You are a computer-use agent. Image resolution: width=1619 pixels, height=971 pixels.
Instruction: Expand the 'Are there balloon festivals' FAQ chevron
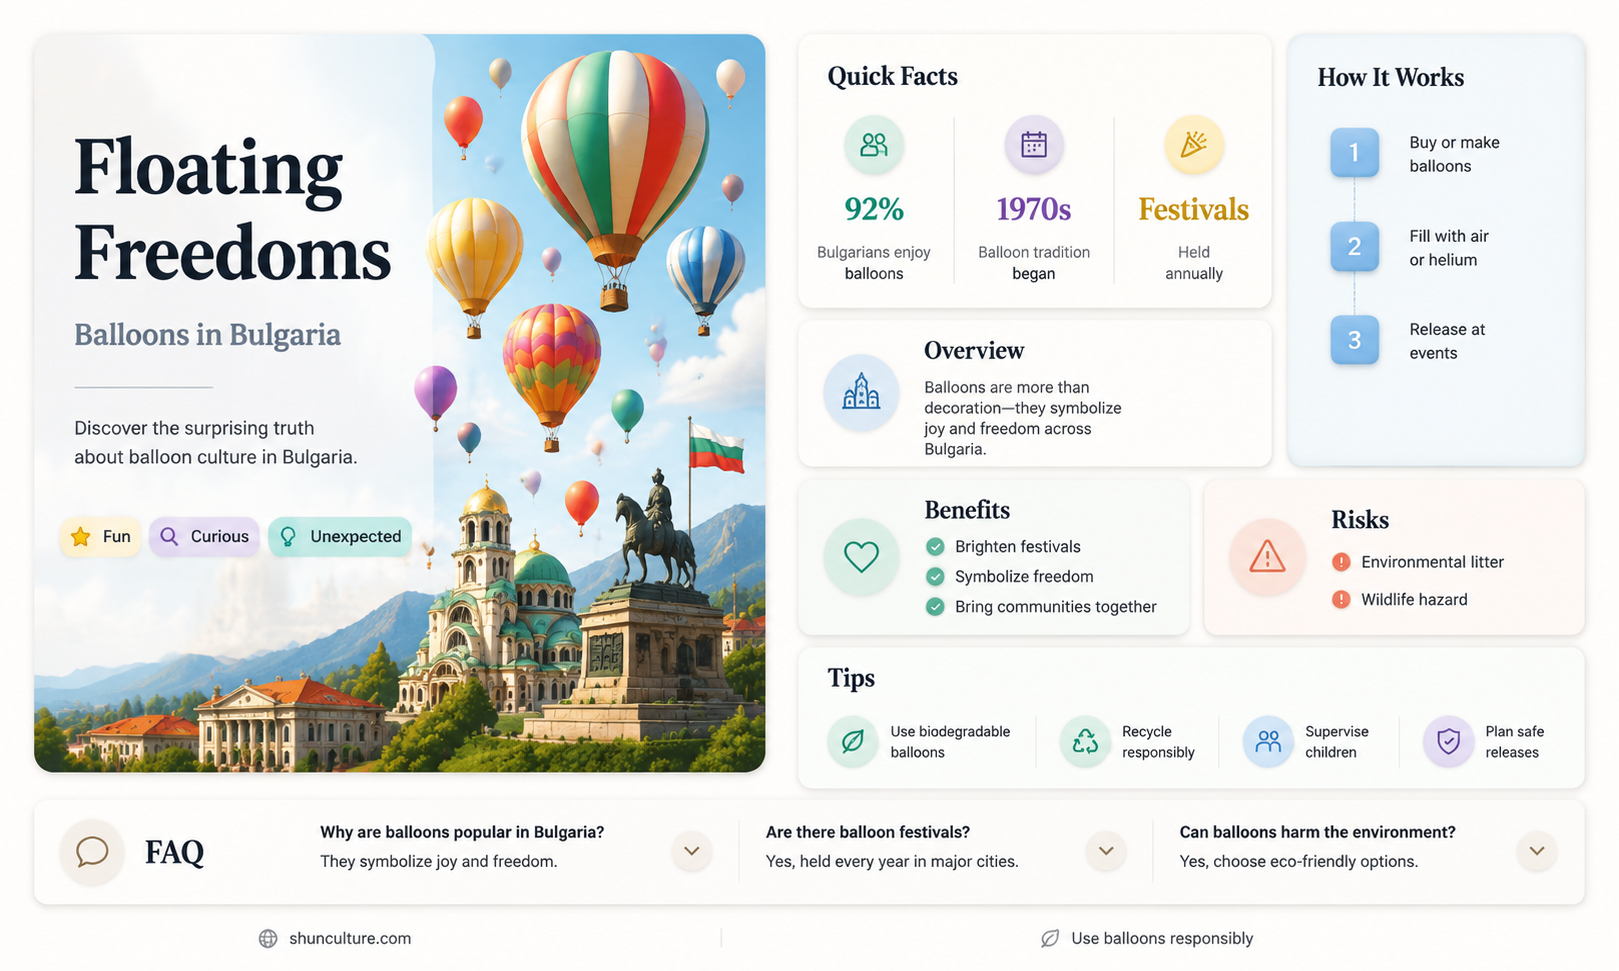pos(1106,851)
